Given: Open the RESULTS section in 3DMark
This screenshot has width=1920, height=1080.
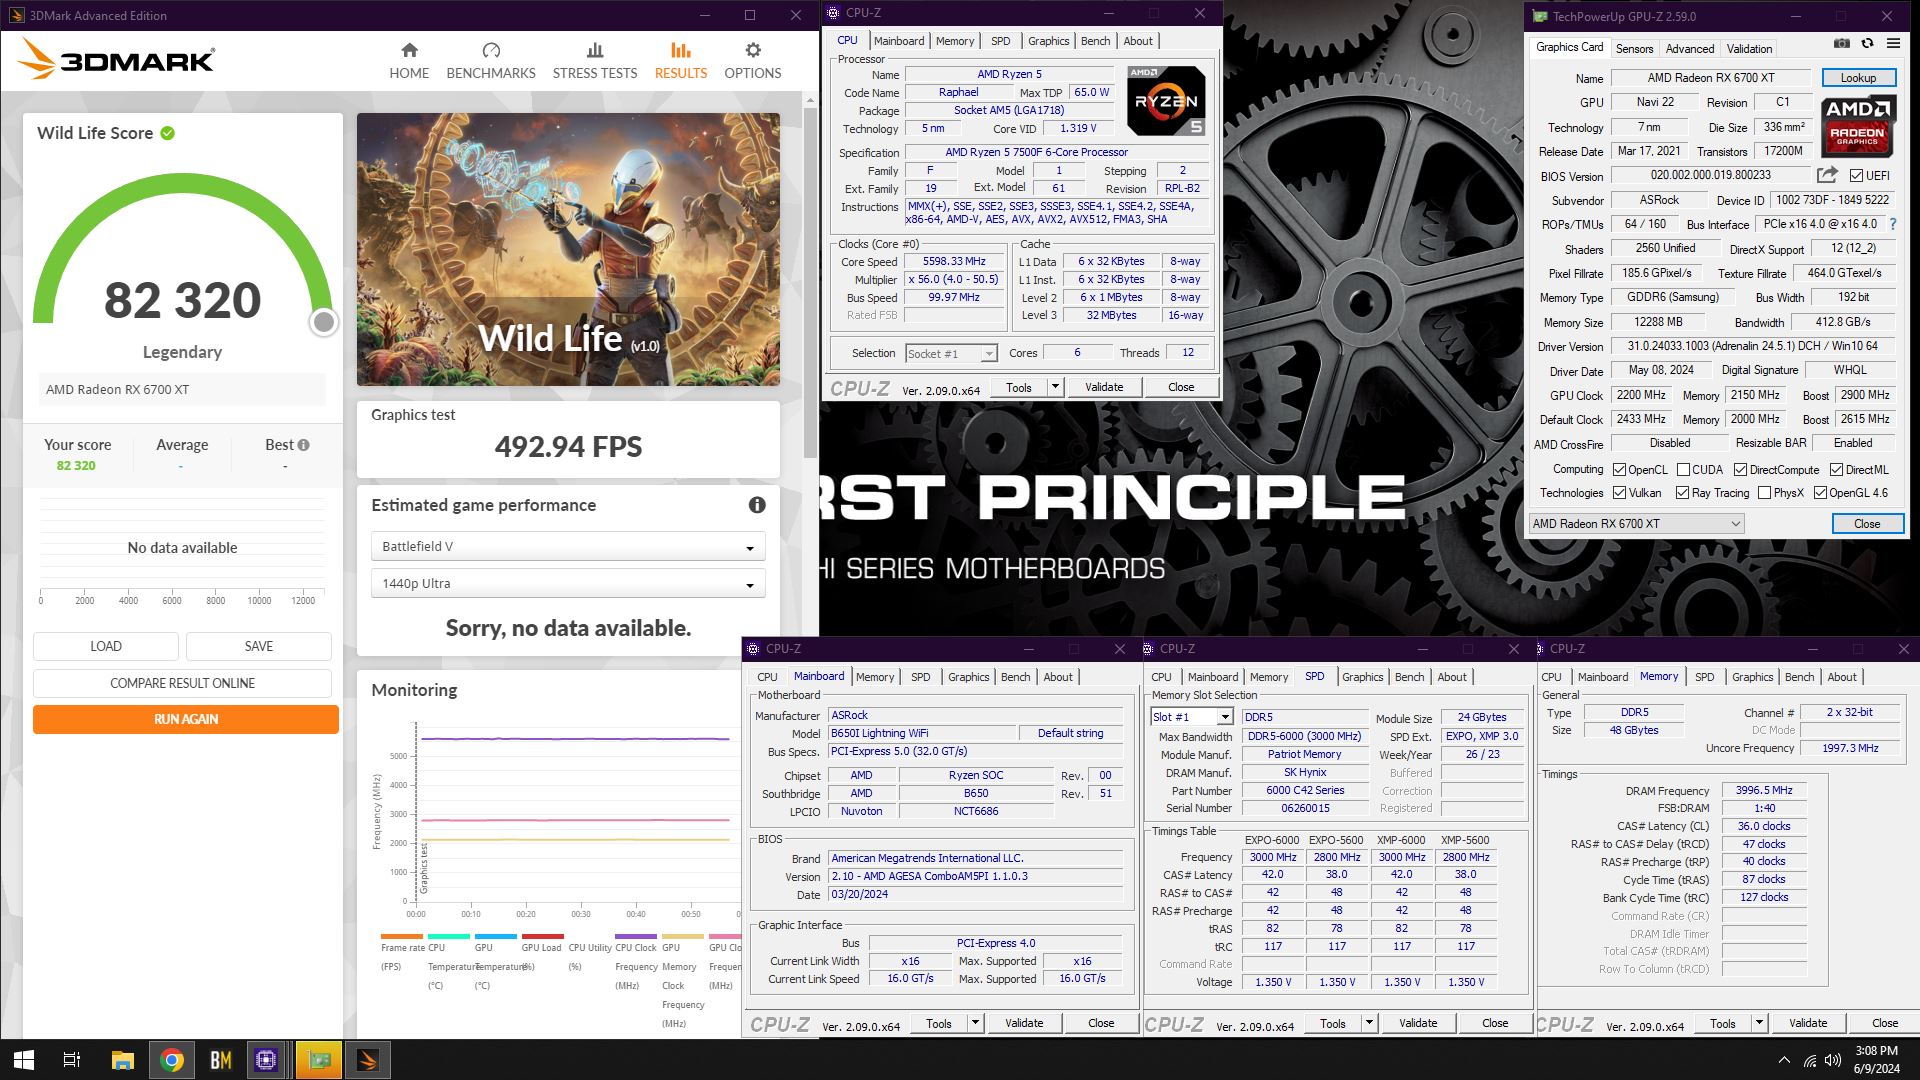Looking at the screenshot, I should click(681, 61).
